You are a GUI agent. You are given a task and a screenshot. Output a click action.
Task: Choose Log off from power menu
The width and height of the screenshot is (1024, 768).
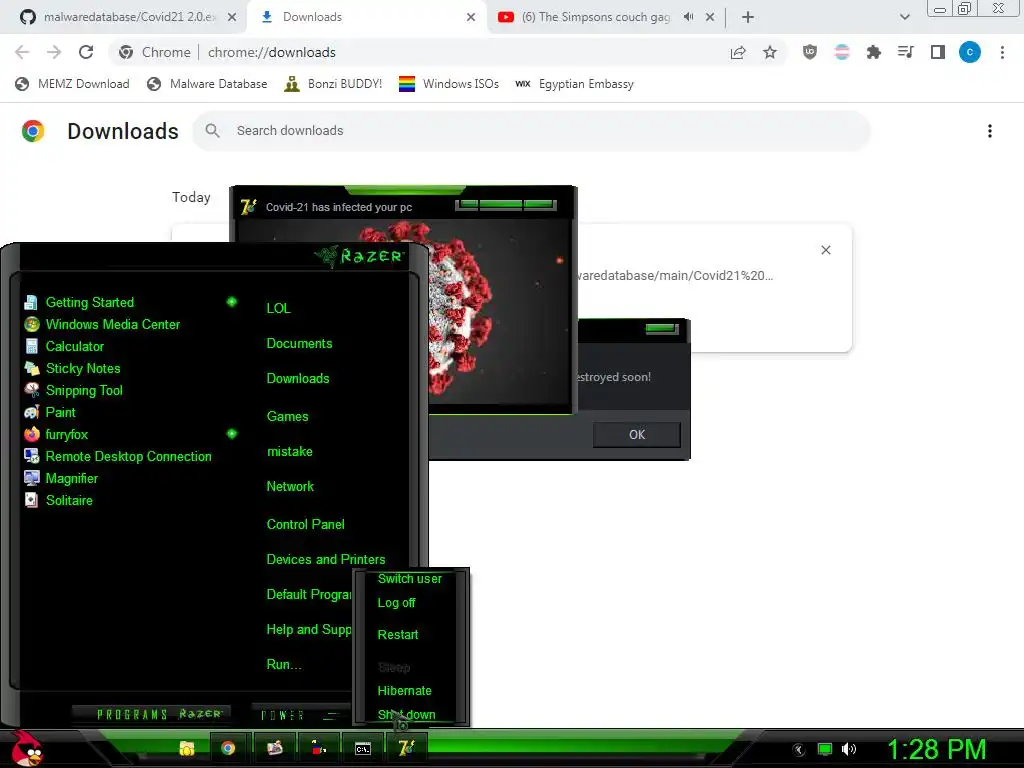click(396, 603)
